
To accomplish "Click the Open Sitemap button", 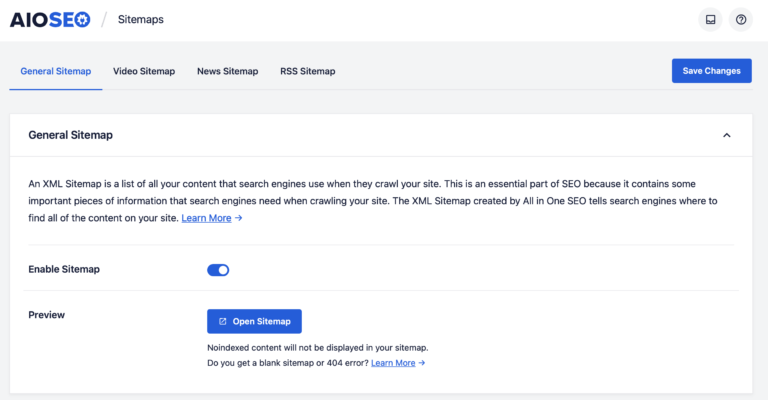I will (254, 321).
